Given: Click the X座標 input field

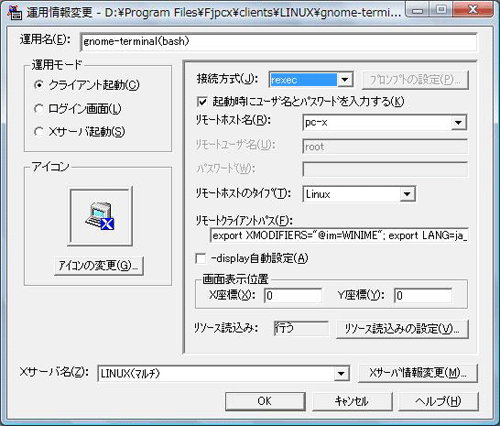Looking at the screenshot, I should [x=293, y=296].
